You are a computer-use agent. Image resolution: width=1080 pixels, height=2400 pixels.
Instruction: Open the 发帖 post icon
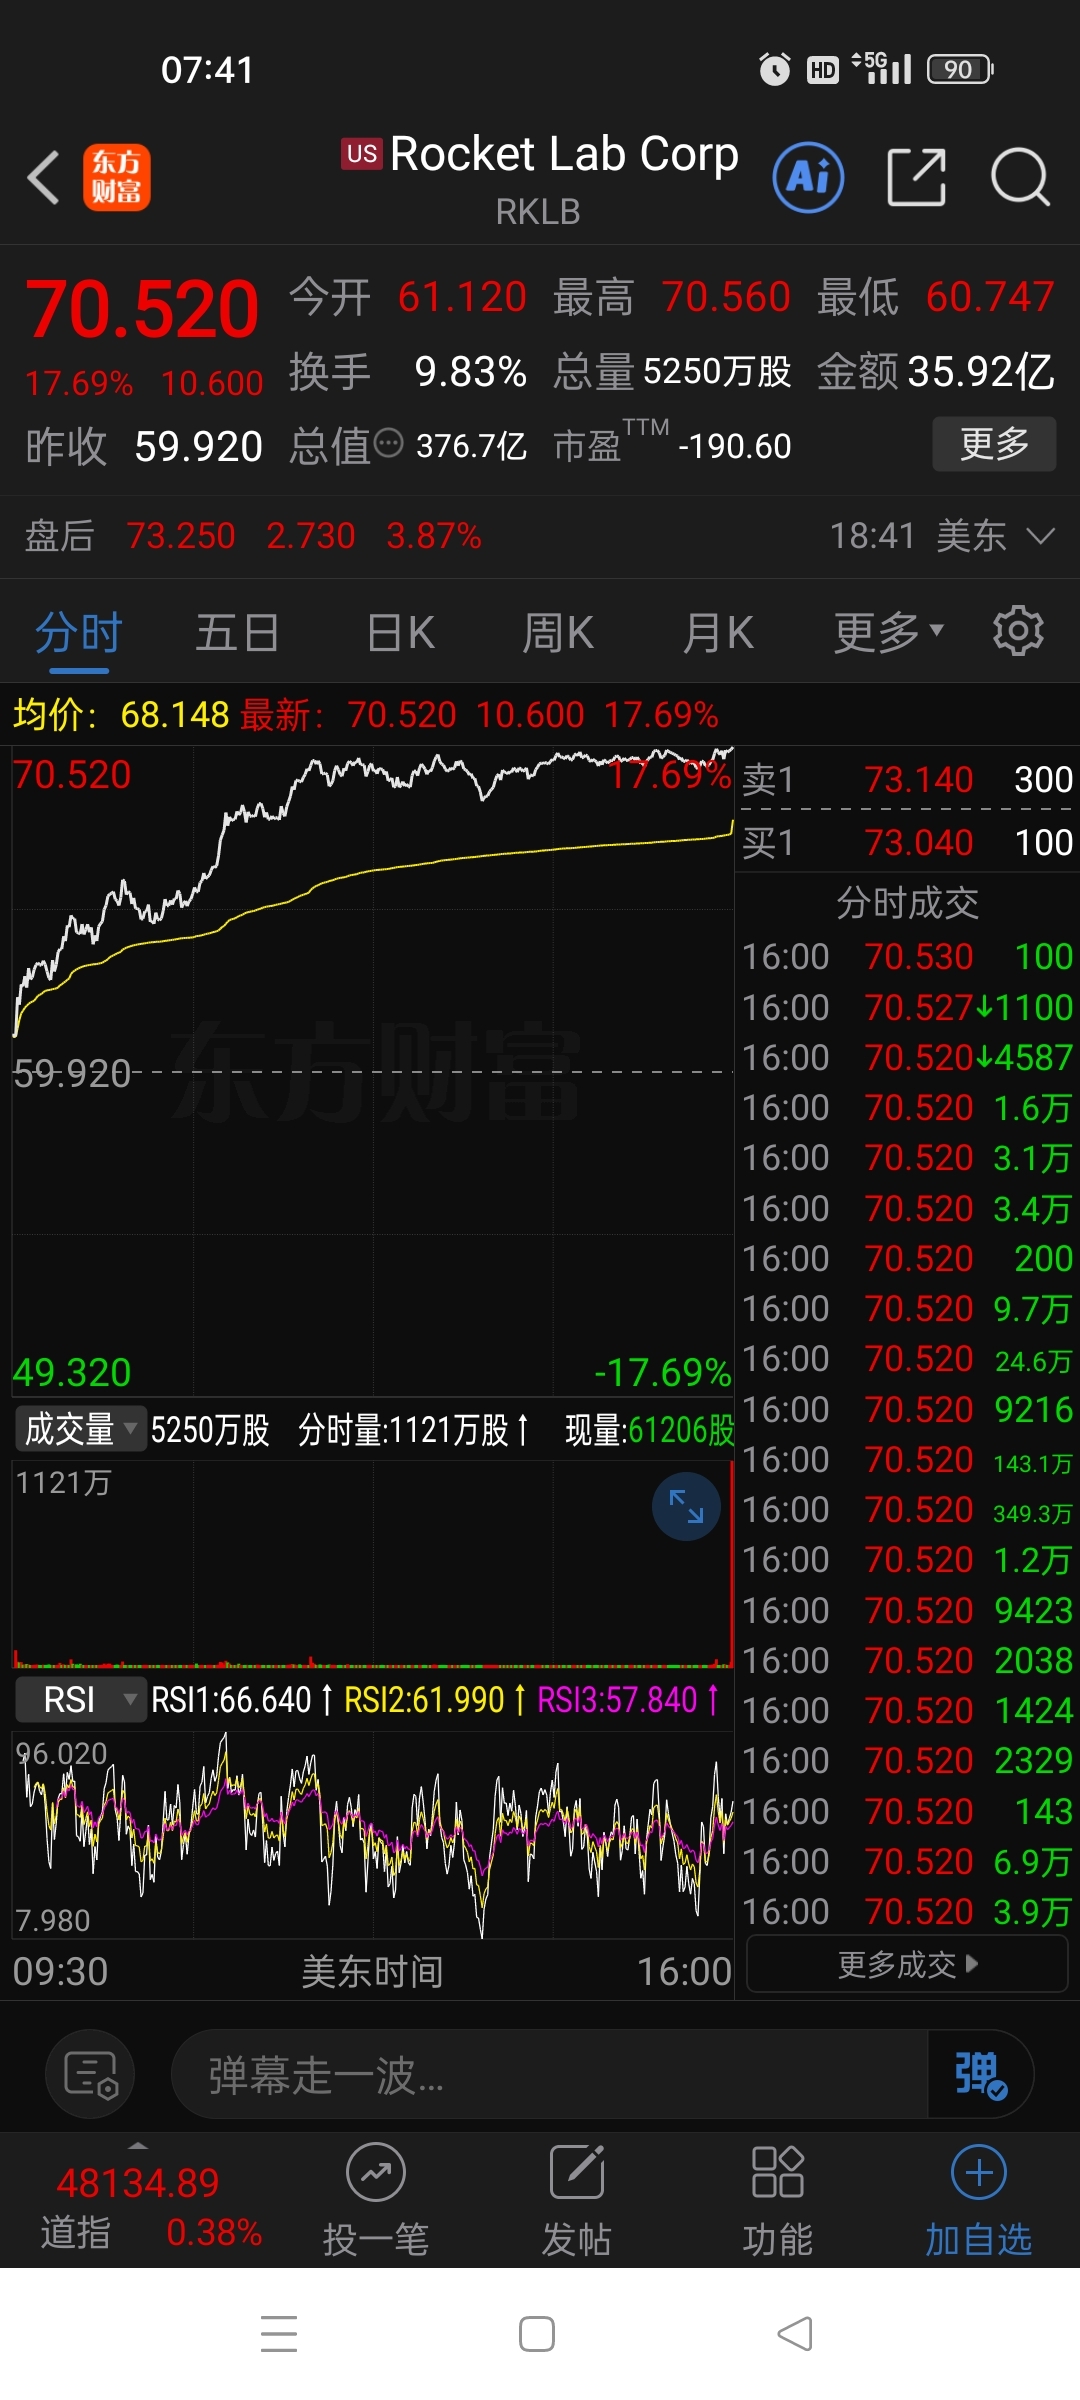coord(577,2200)
